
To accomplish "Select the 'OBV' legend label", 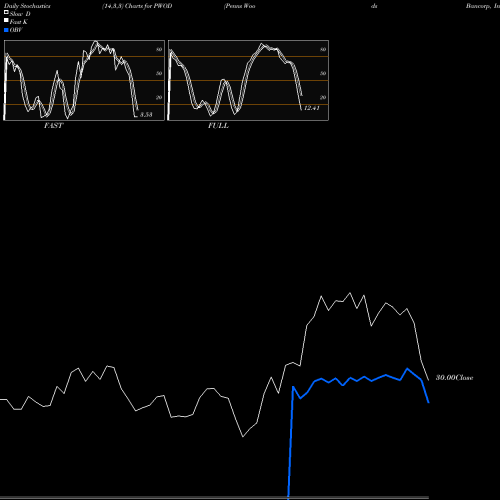I will pyautogui.click(x=16, y=30).
